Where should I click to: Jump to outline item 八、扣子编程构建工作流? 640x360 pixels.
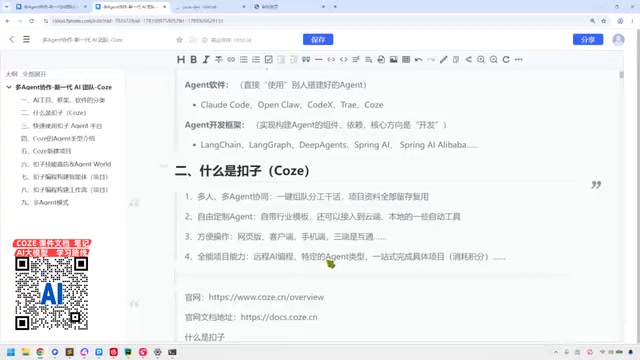point(64,190)
